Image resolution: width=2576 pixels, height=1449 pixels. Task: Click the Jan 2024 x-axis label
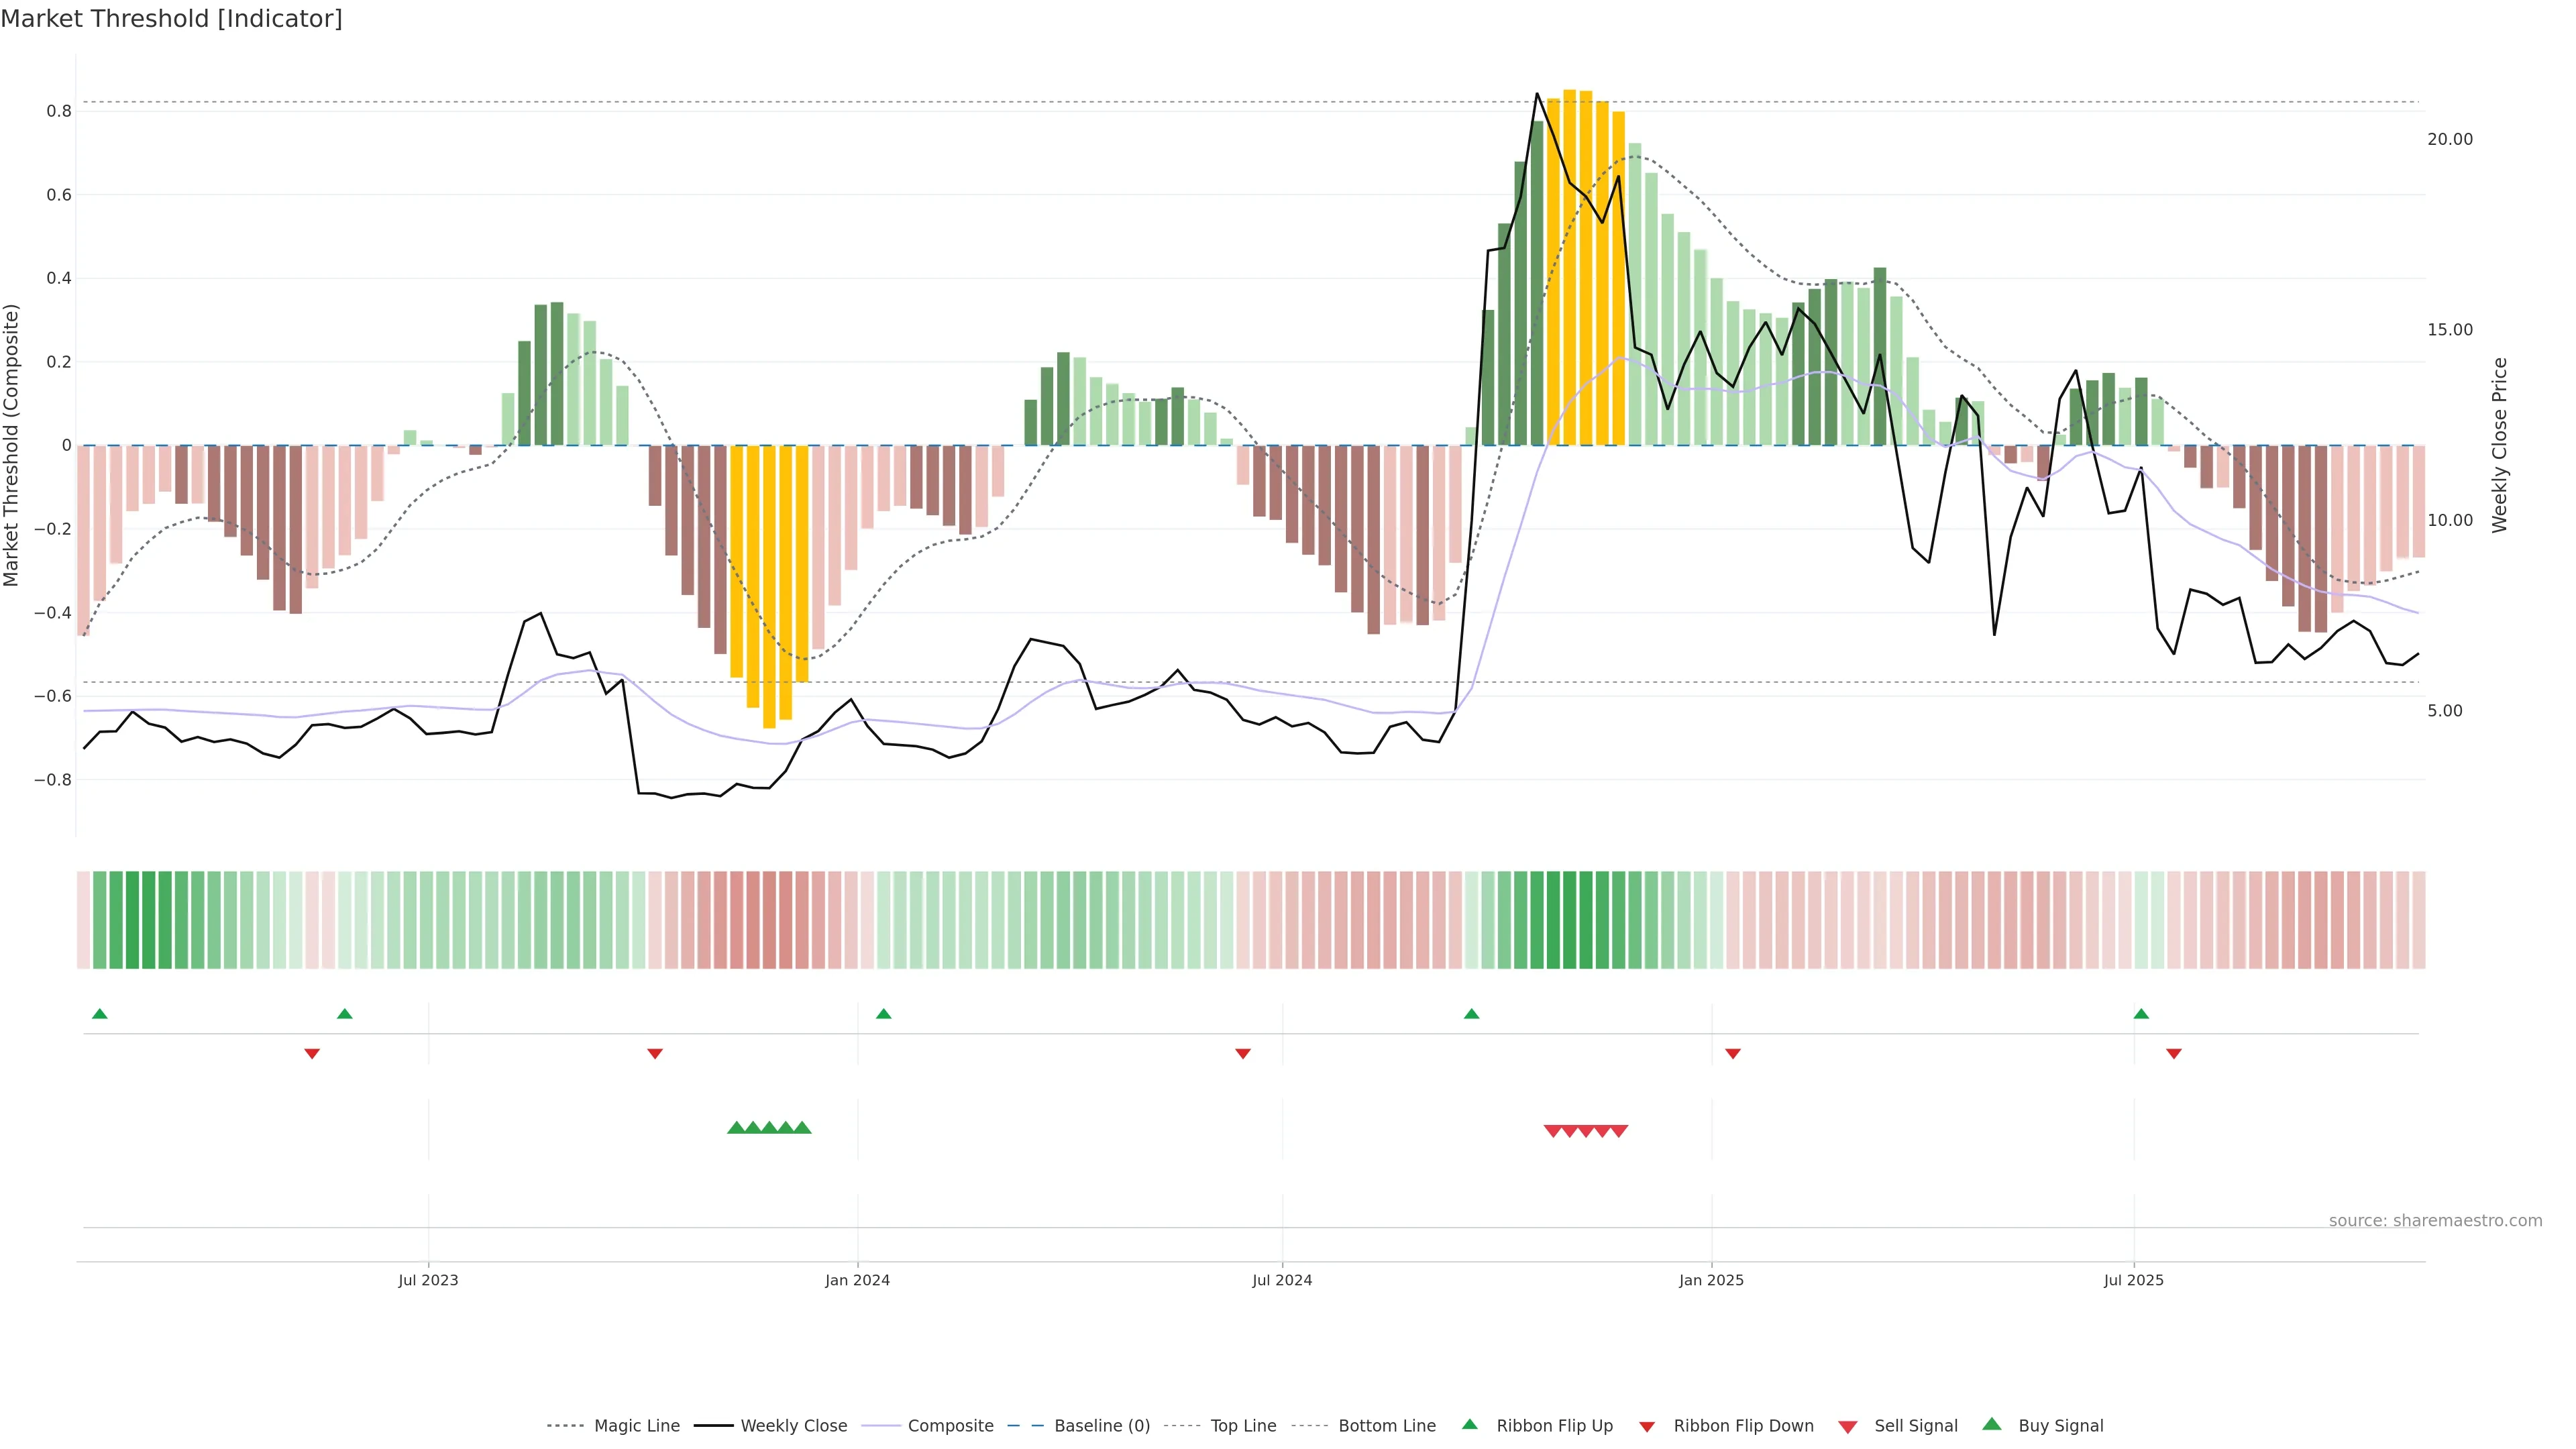857,1280
